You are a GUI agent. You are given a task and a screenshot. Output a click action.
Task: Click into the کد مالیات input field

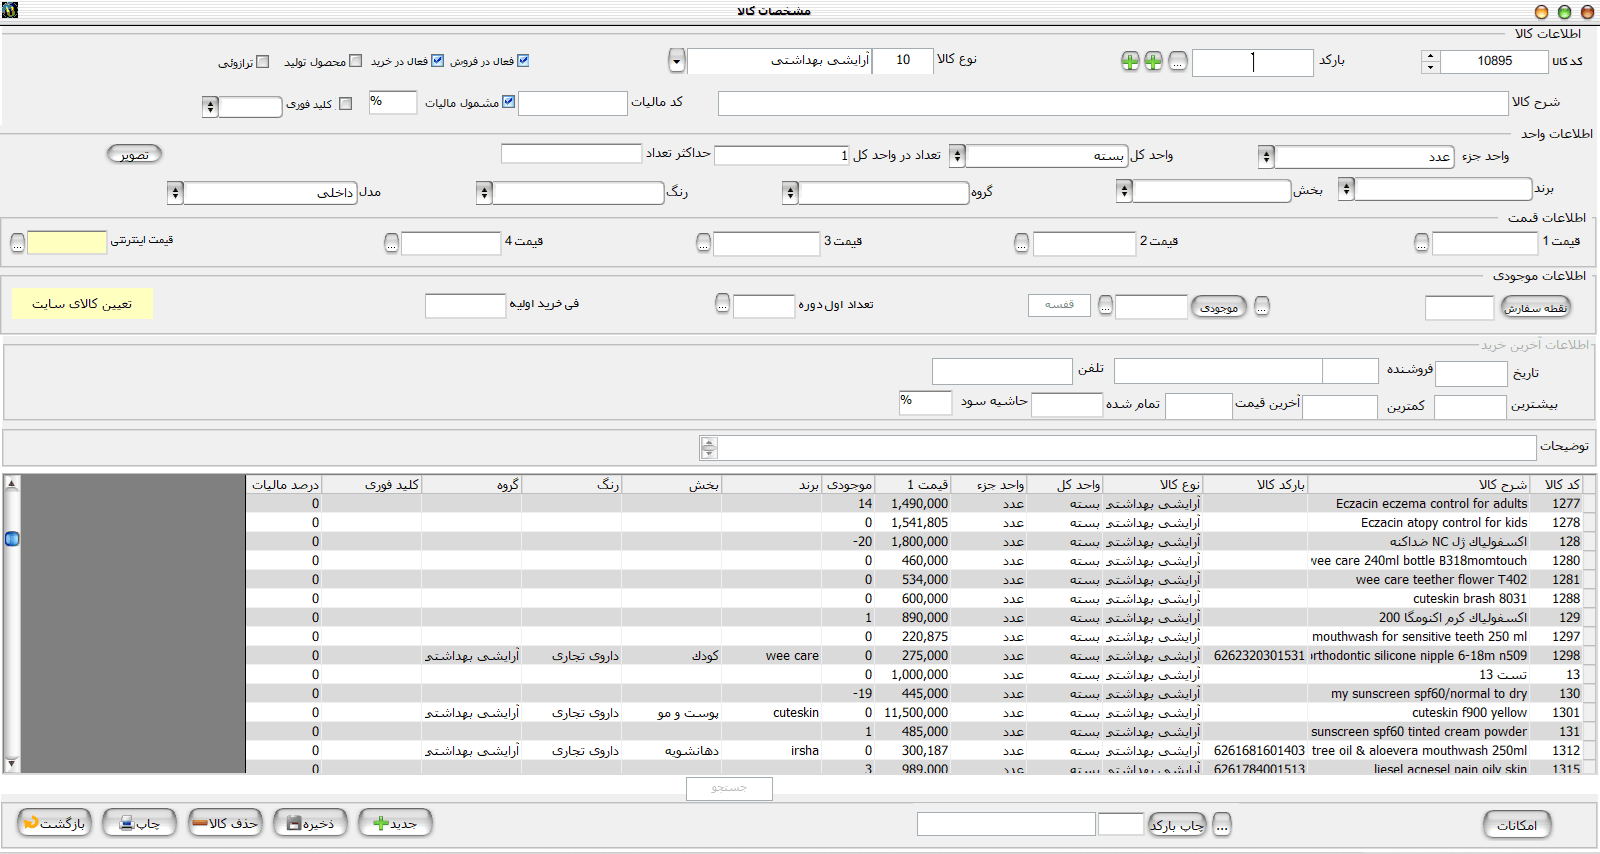click(x=573, y=103)
